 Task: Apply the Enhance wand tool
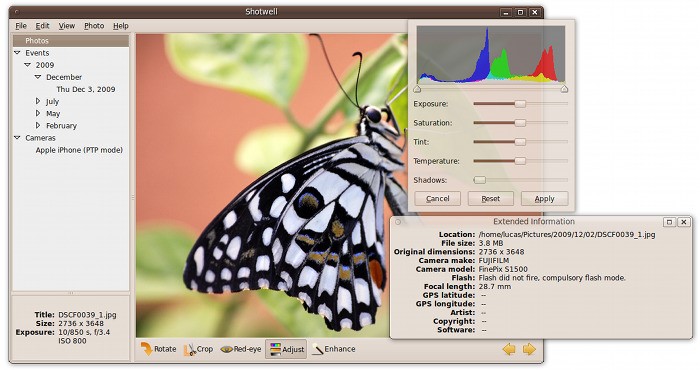tap(333, 349)
